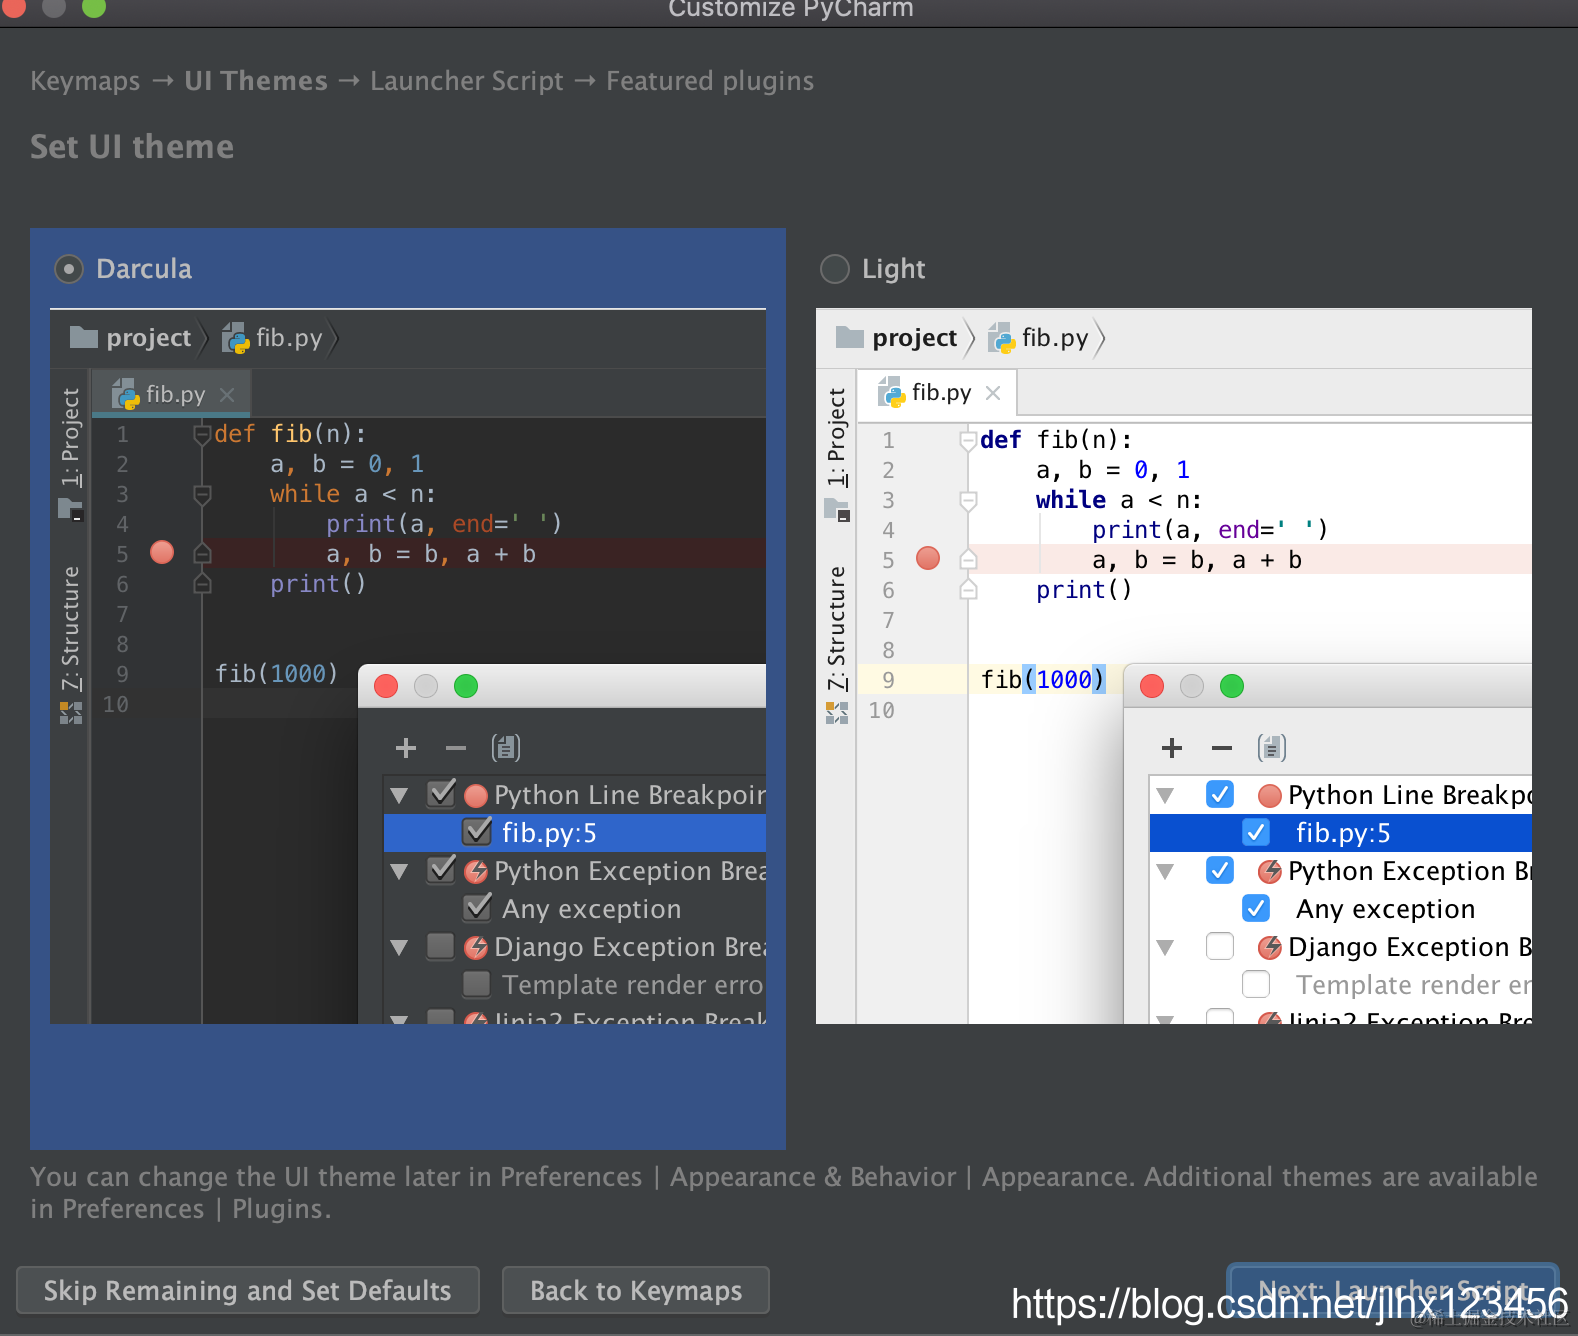The width and height of the screenshot is (1578, 1336).
Task: Click fib.py Python file icon in Darcula breadcrumb
Action: [235, 338]
